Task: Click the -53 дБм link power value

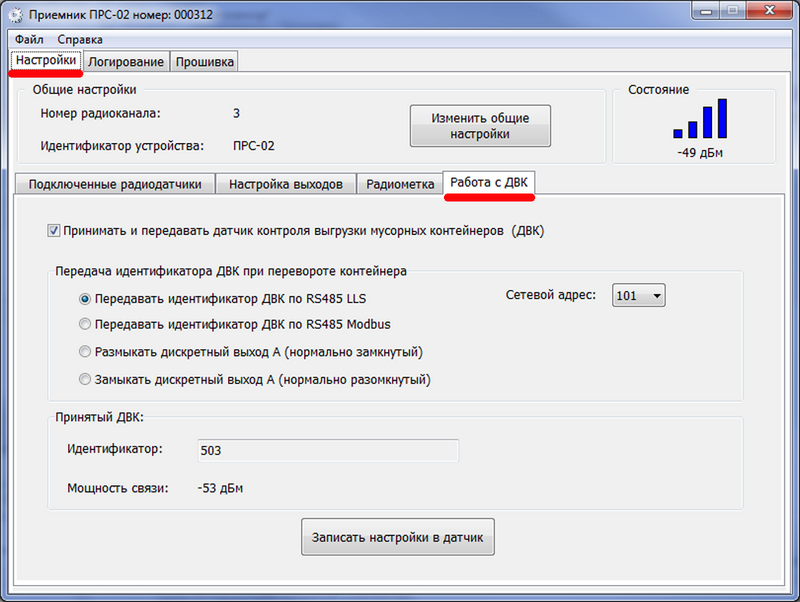Action: click(220, 488)
